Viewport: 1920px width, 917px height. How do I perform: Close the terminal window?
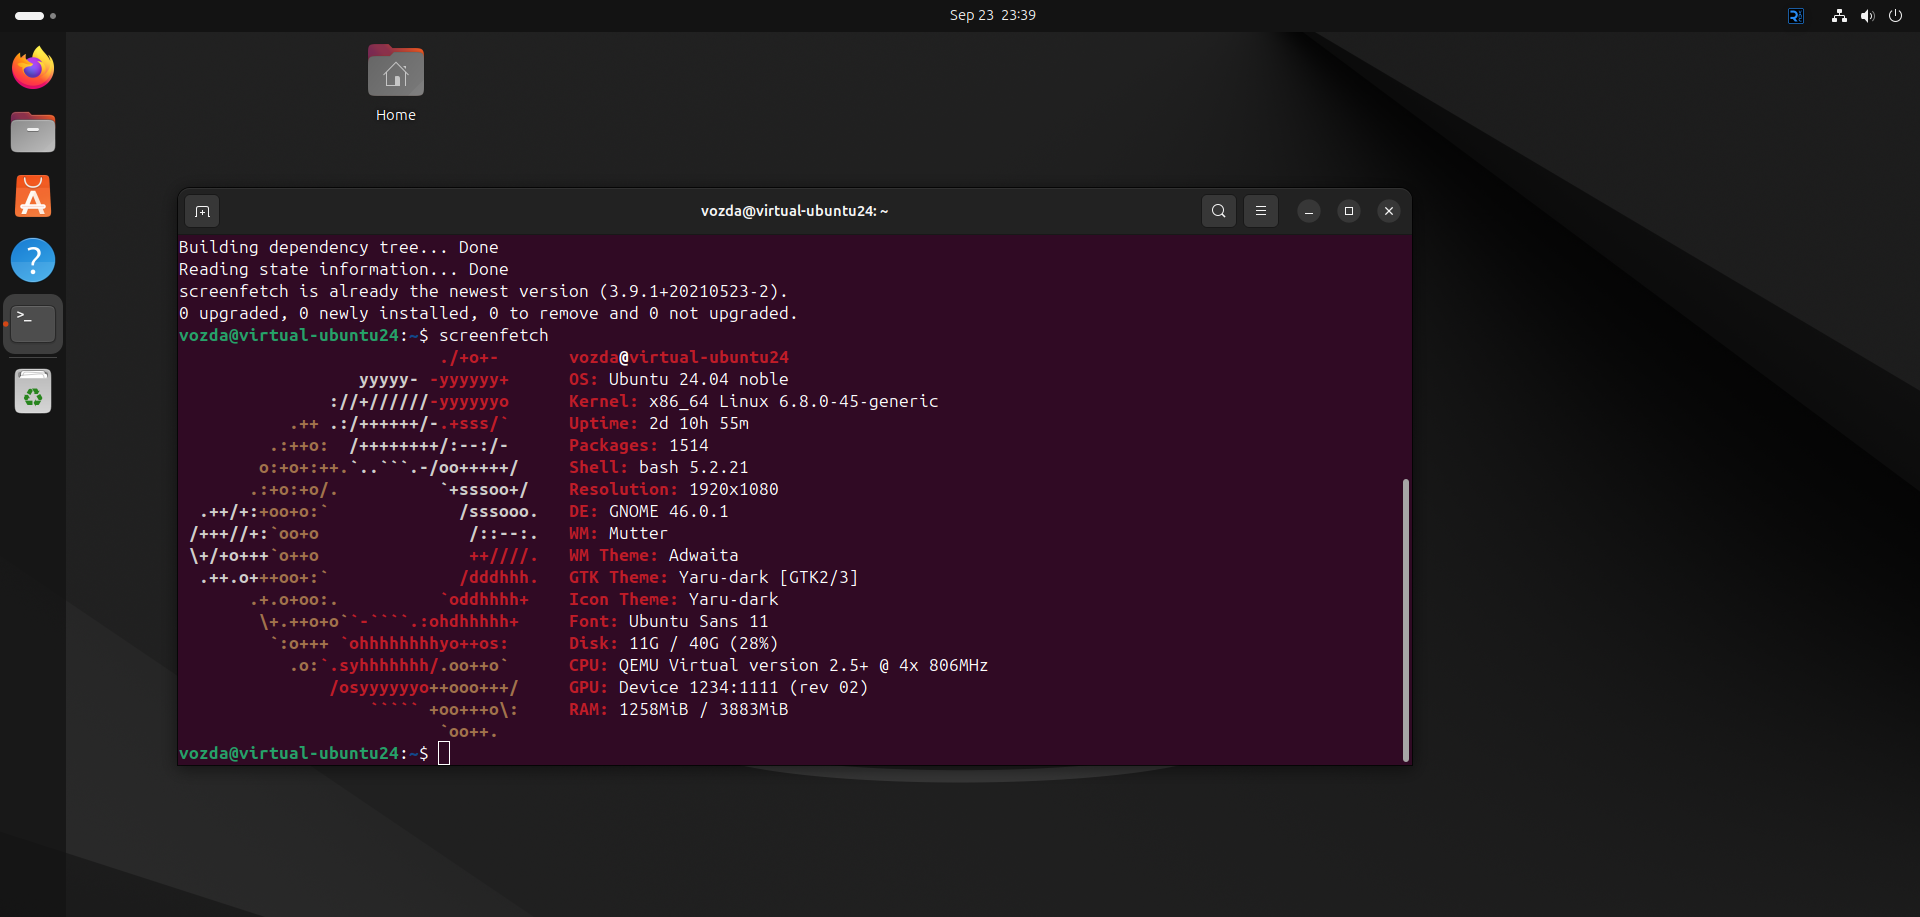[1389, 211]
